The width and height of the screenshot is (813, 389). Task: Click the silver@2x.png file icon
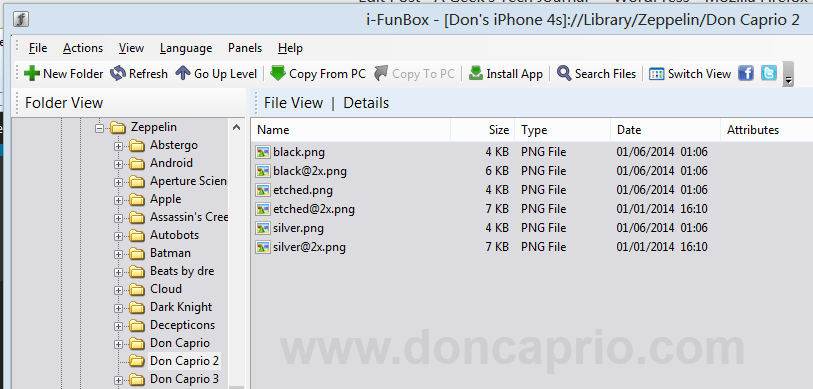(263, 247)
